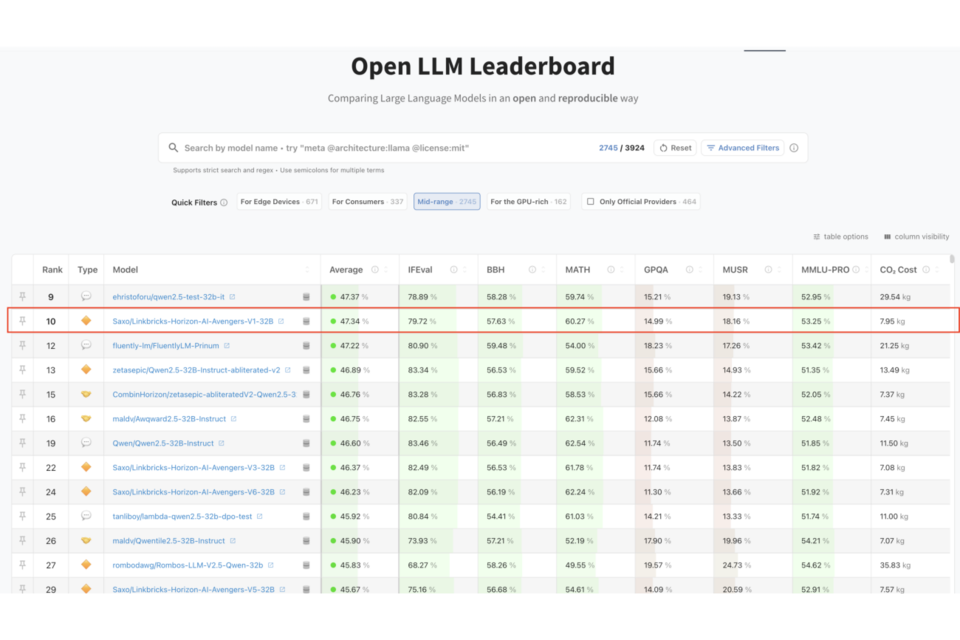Toggle the For Edge Devices filter
The height and width of the screenshot is (640, 960).
279,202
